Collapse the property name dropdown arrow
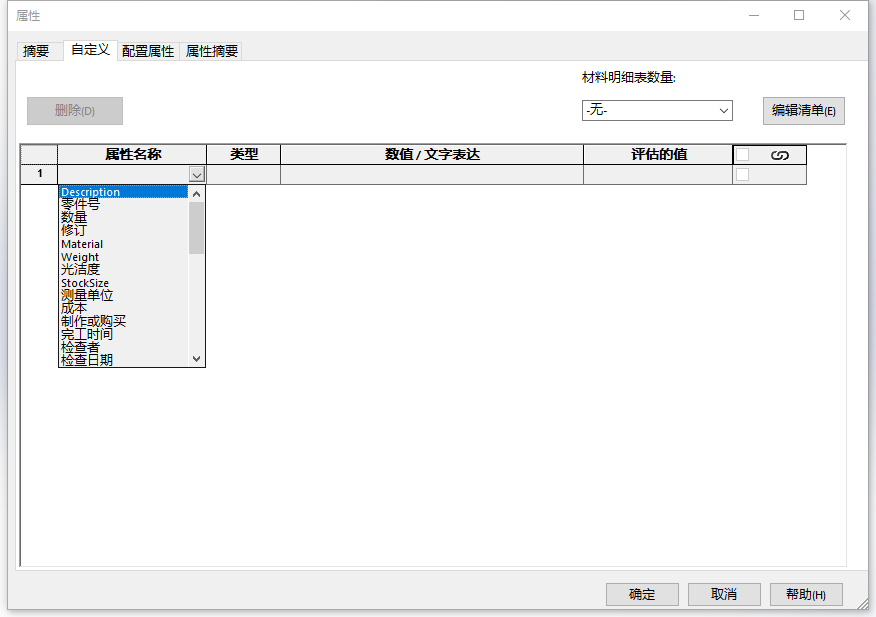876x617 pixels. [x=197, y=175]
